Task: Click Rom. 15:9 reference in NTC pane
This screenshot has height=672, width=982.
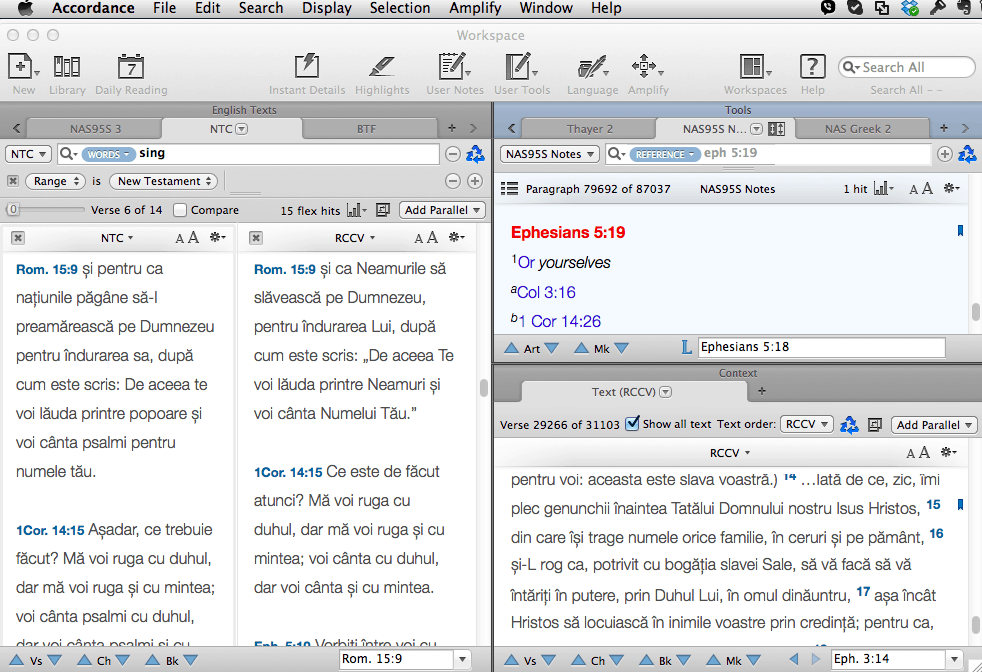Action: point(47,269)
